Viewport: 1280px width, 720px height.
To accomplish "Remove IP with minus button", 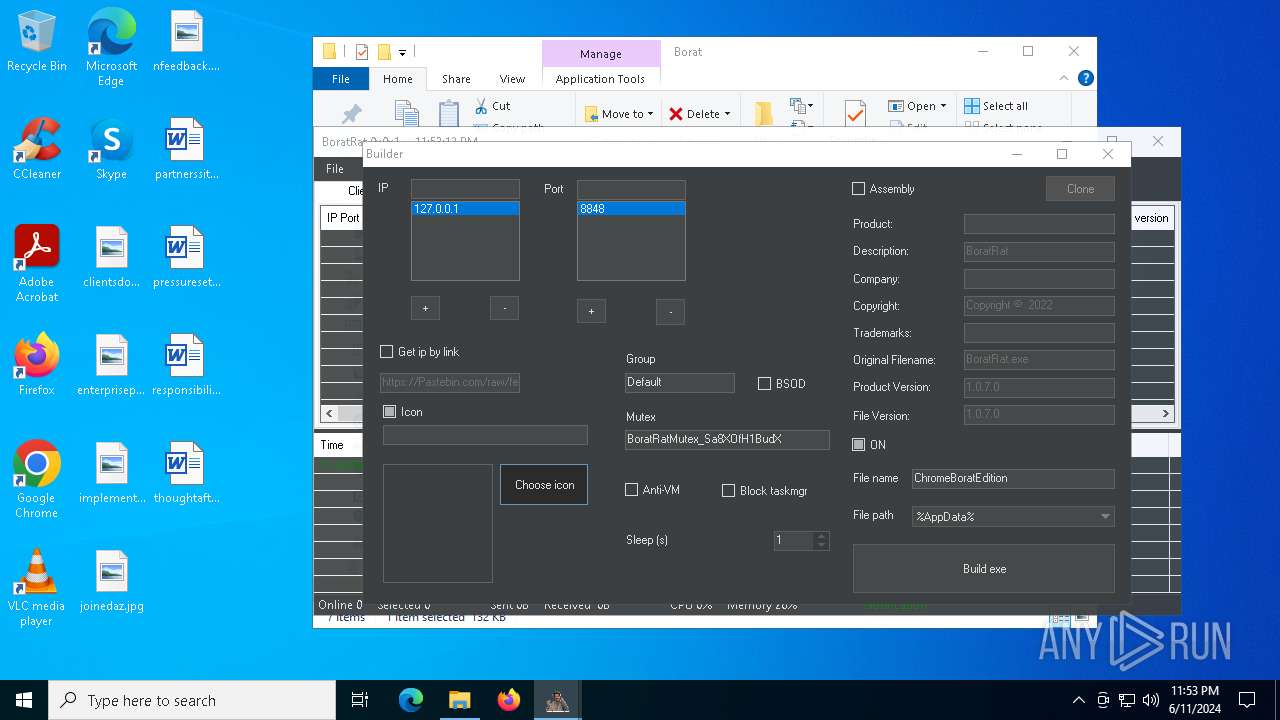I will 504,308.
